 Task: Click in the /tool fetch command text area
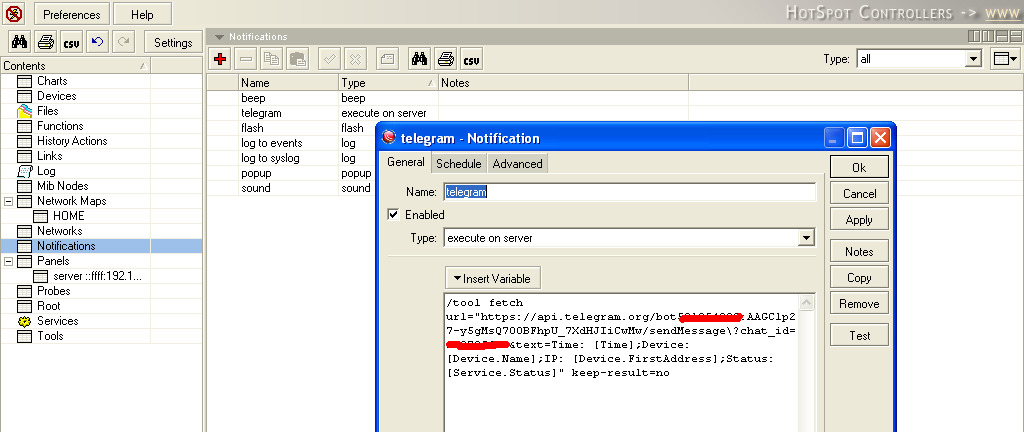click(620, 362)
